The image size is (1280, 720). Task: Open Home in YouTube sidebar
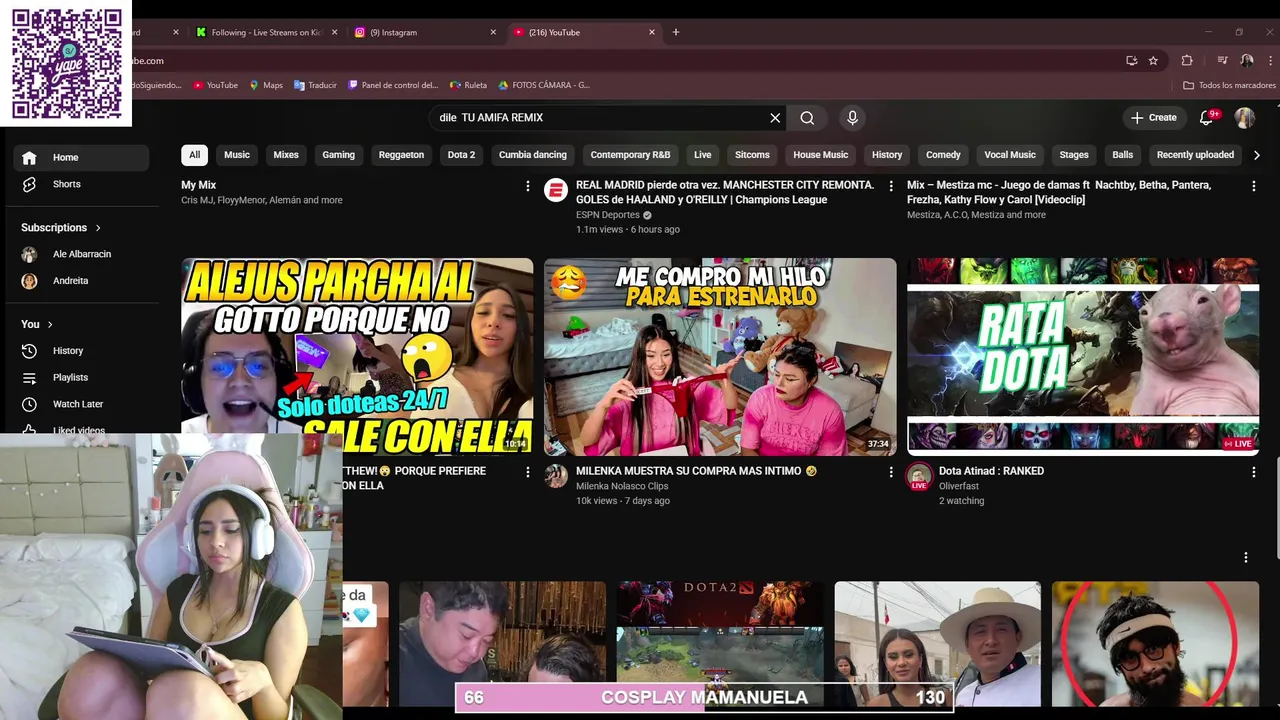[80, 157]
